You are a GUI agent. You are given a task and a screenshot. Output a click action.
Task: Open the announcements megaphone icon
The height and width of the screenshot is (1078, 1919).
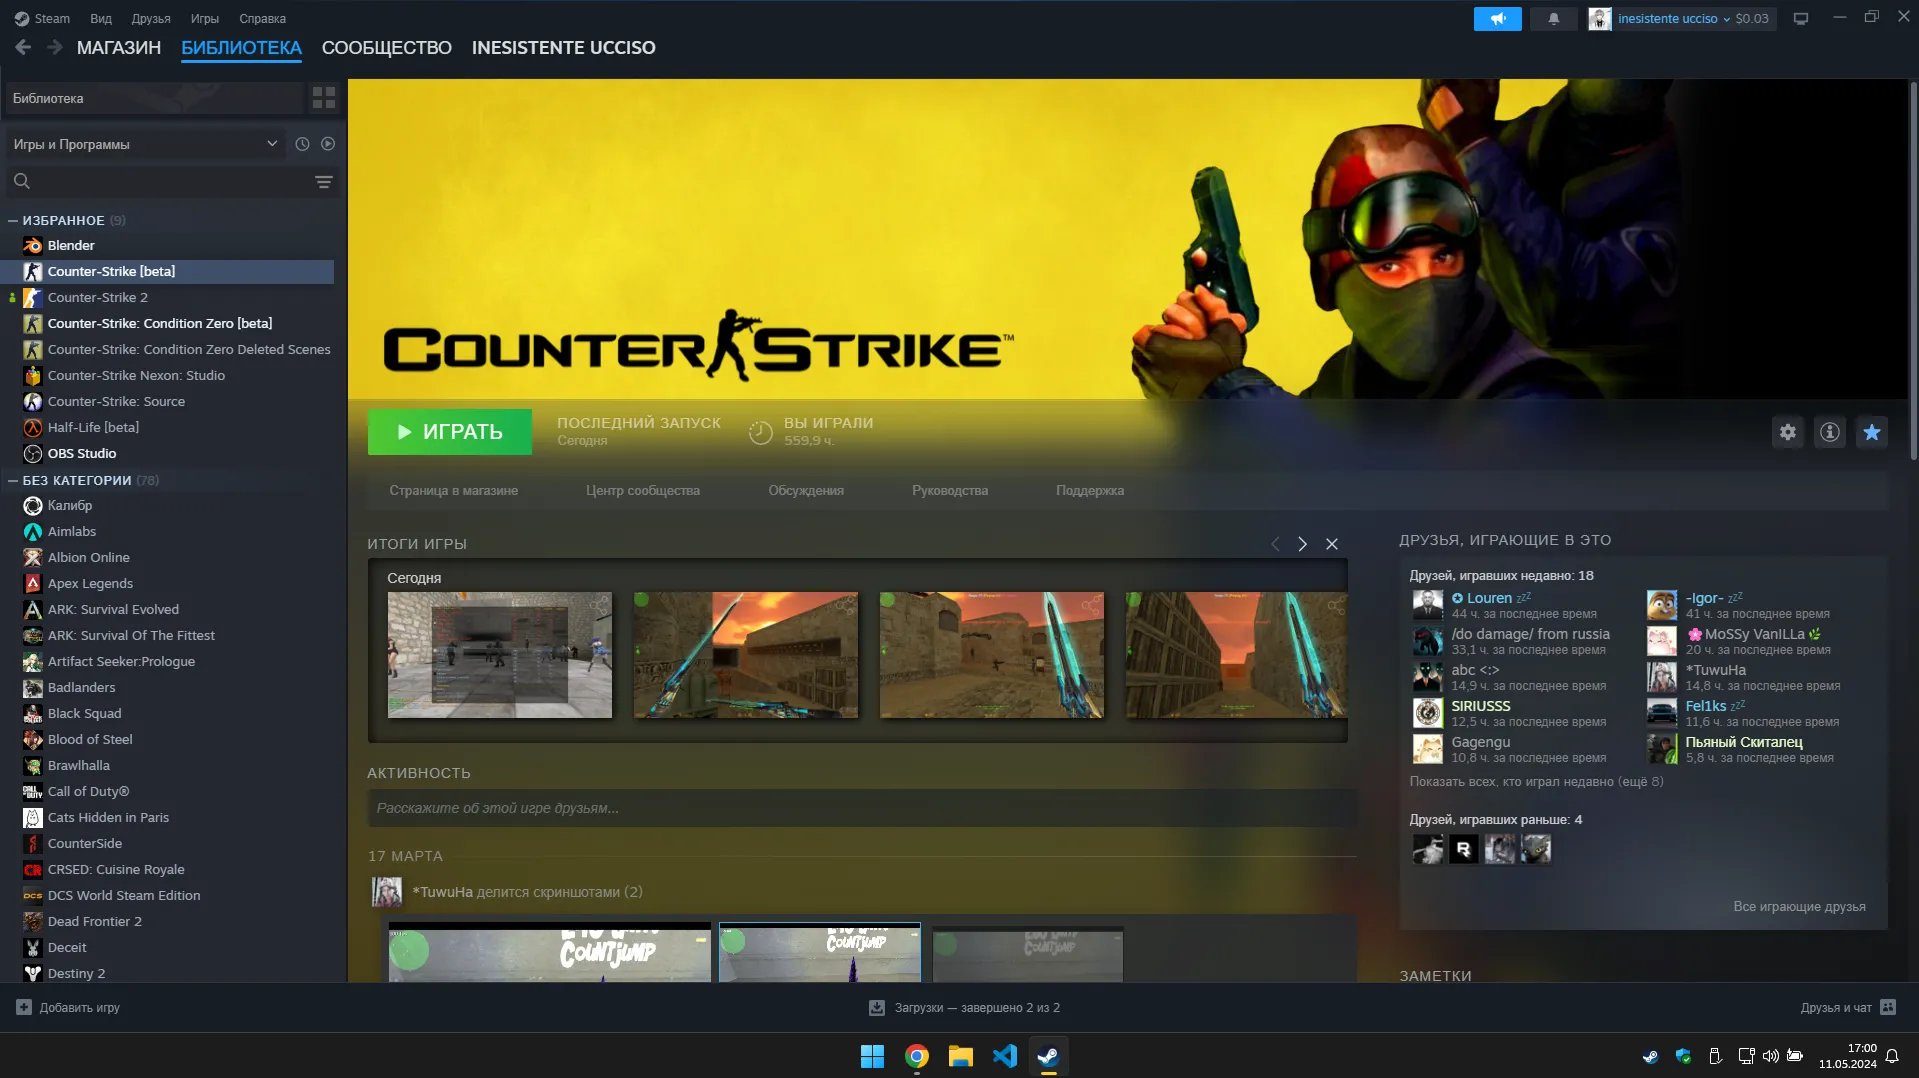pos(1497,19)
